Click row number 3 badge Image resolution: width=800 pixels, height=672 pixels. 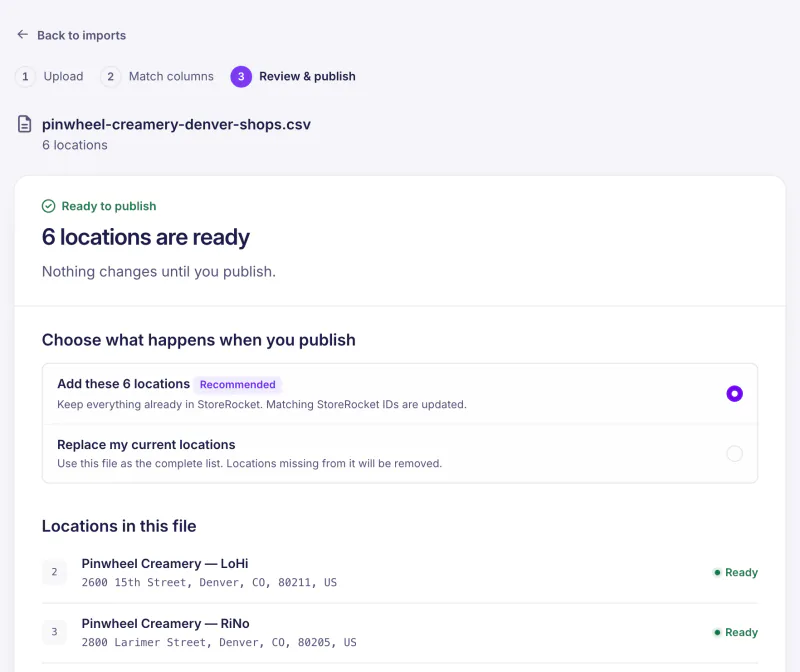(54, 632)
